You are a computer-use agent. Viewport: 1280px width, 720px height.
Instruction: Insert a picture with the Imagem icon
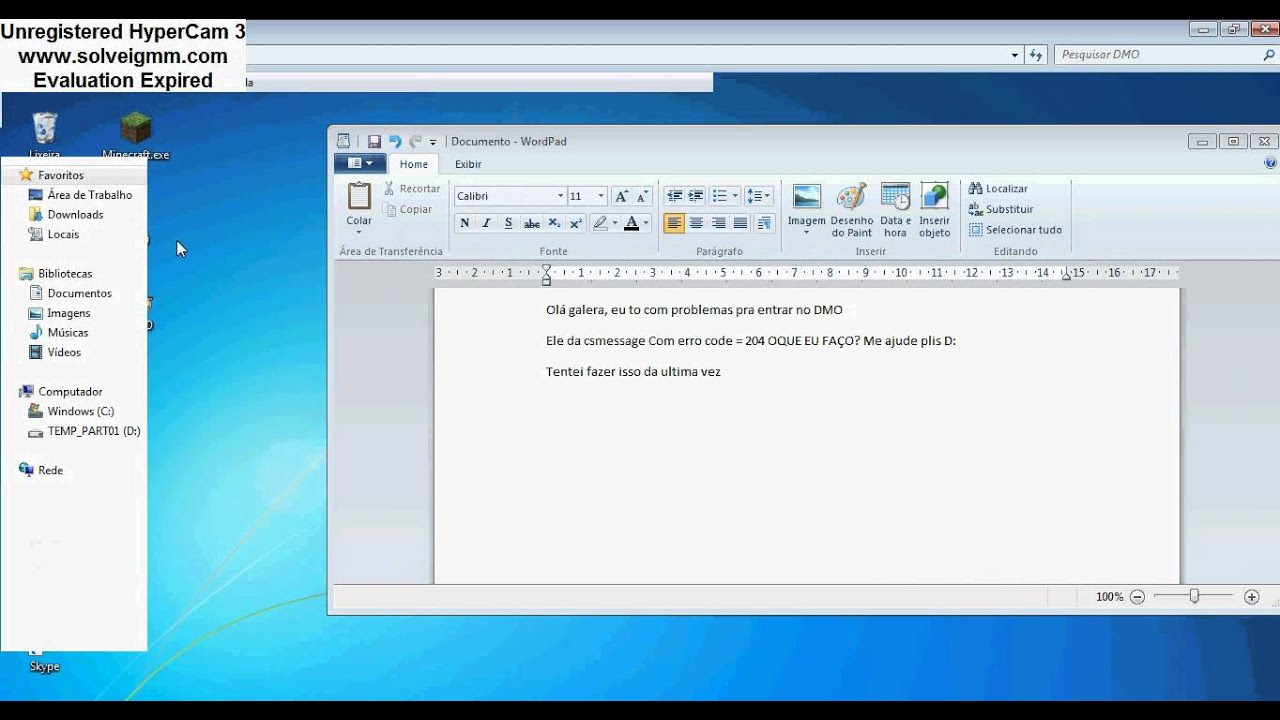(x=806, y=197)
